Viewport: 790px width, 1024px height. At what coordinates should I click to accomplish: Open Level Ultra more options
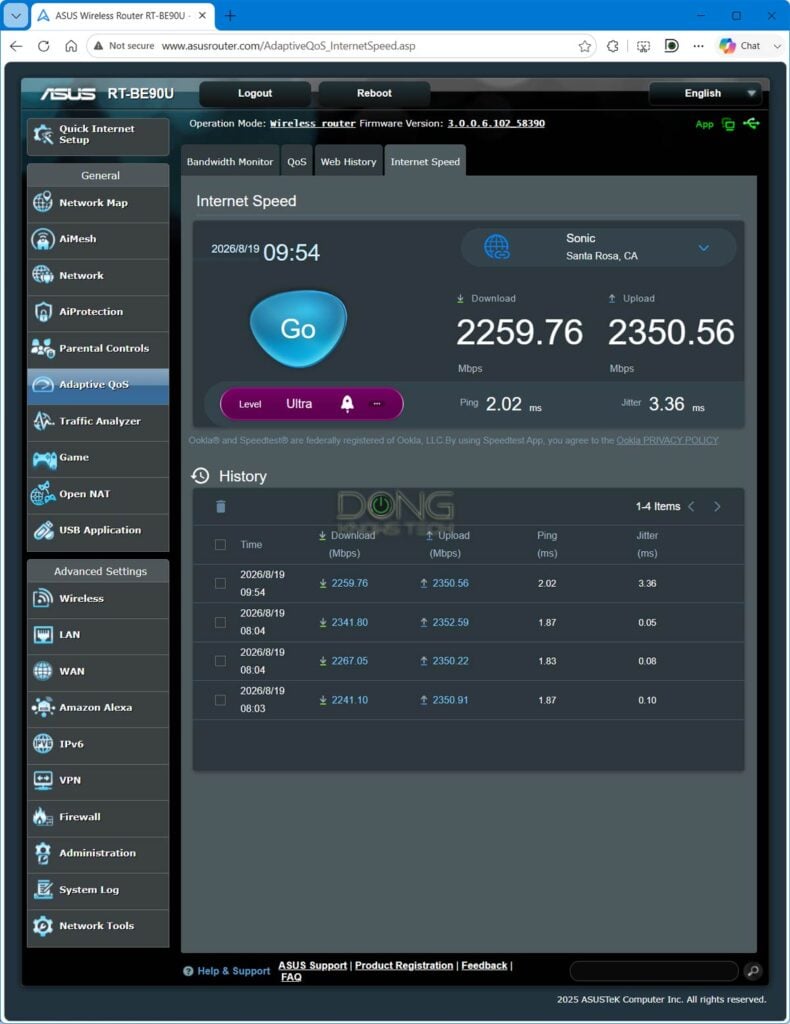[x=377, y=404]
